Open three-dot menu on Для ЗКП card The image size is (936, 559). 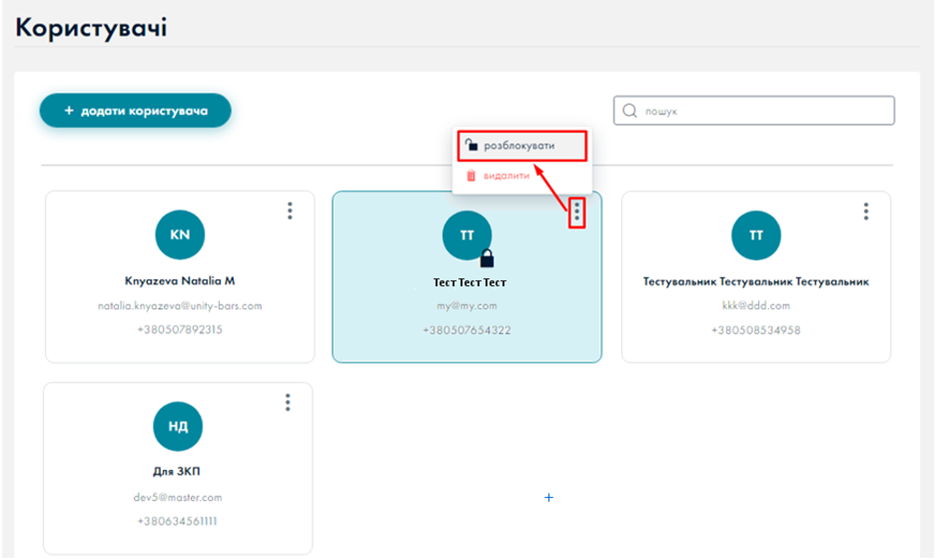coord(288,402)
